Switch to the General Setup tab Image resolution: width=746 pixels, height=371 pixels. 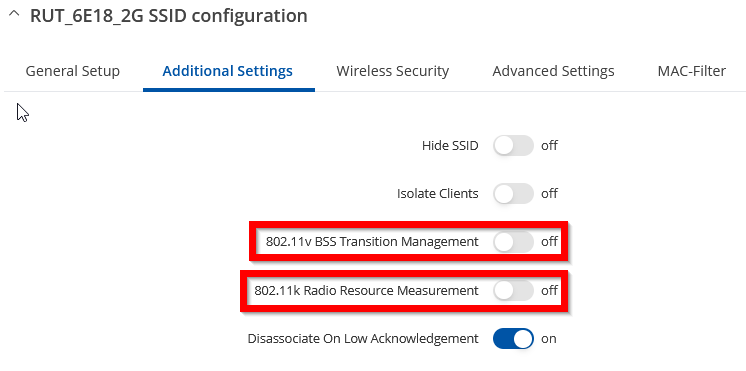73,71
